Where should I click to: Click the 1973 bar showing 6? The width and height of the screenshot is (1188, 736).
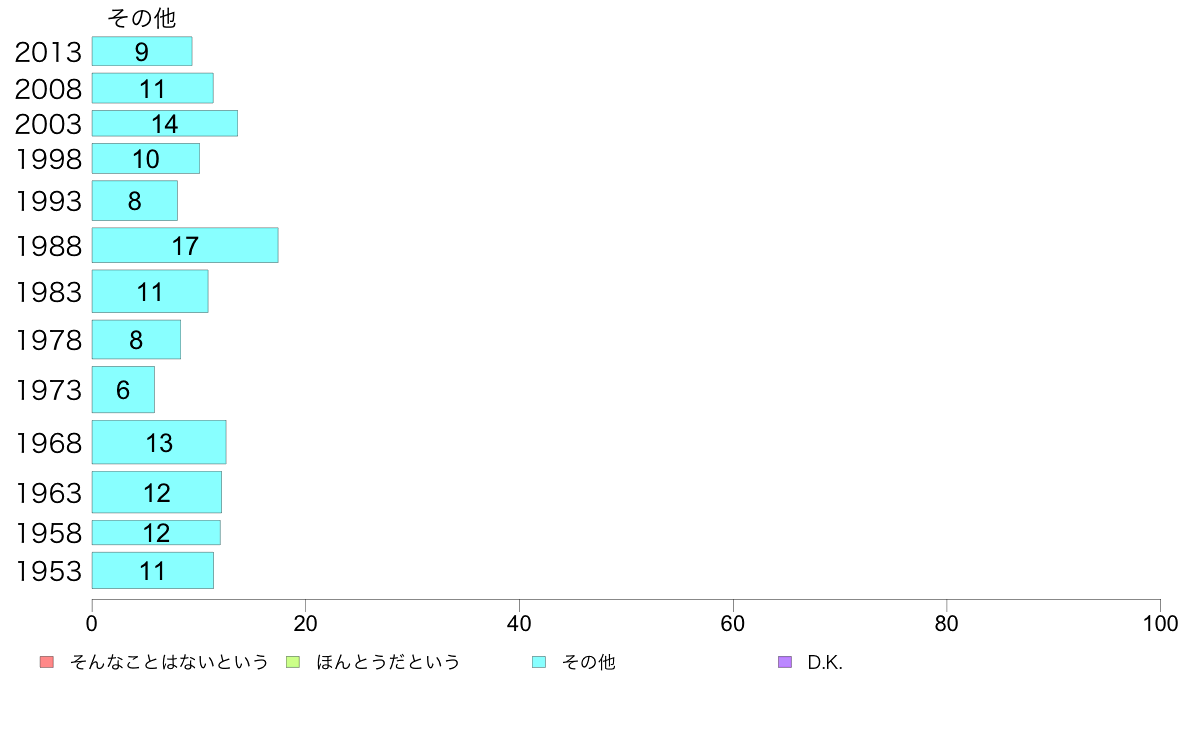coord(123,389)
